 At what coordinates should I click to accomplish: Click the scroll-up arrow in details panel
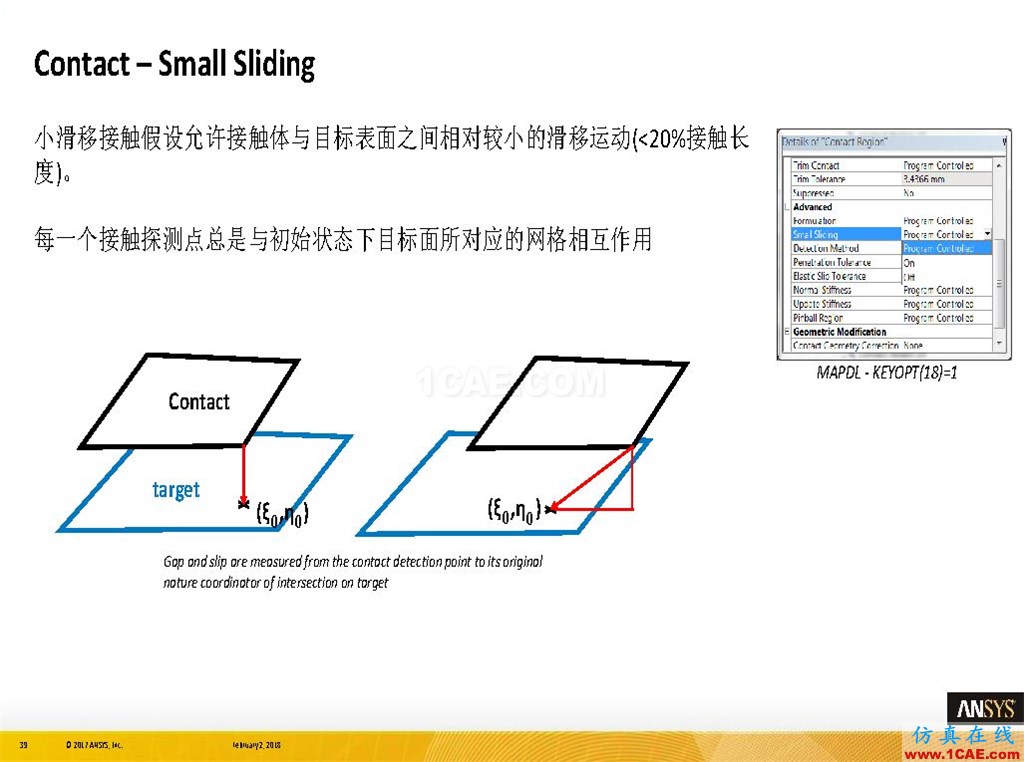999,165
